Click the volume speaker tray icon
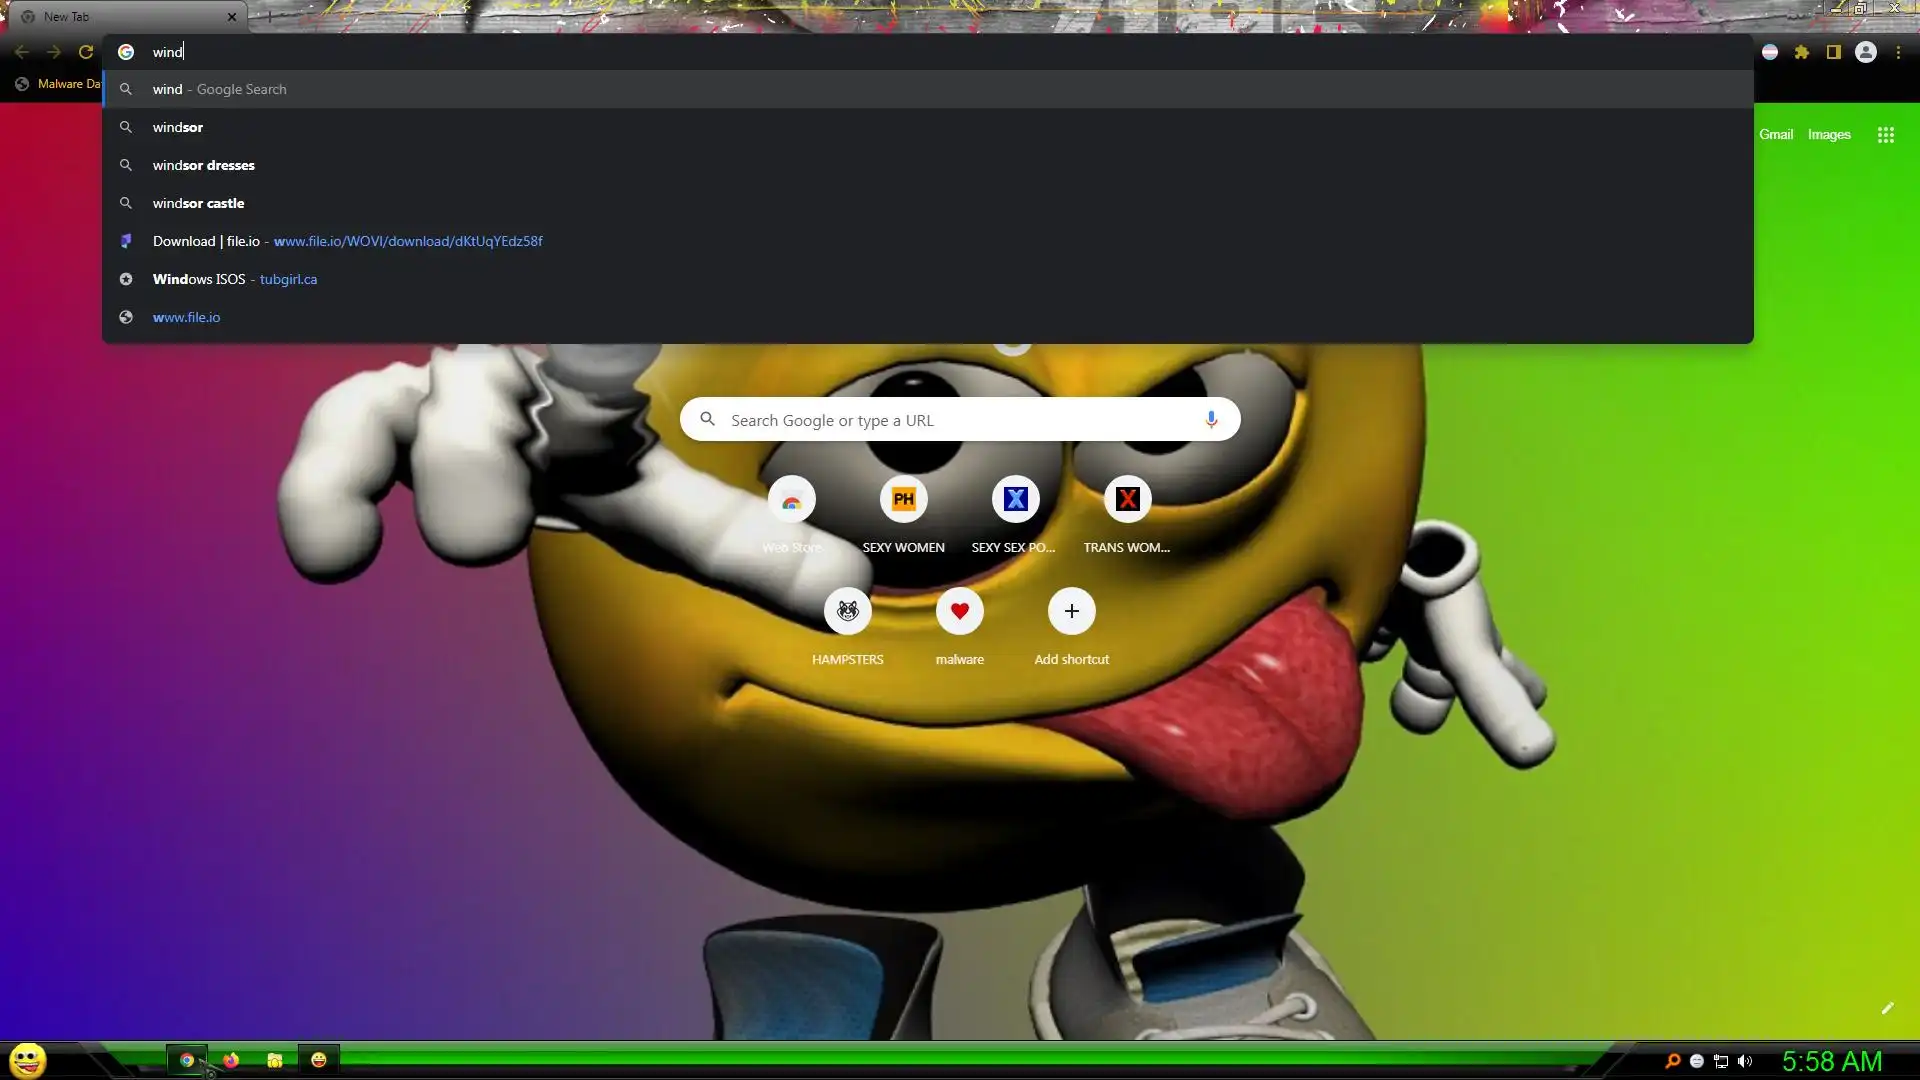Screen dimensions: 1920x1080 pos(1745,1061)
